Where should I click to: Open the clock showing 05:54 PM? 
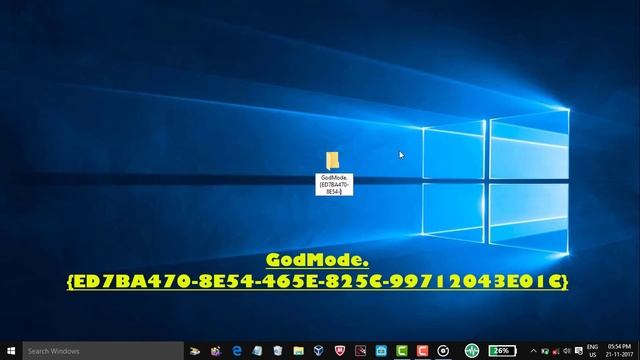coord(619,351)
